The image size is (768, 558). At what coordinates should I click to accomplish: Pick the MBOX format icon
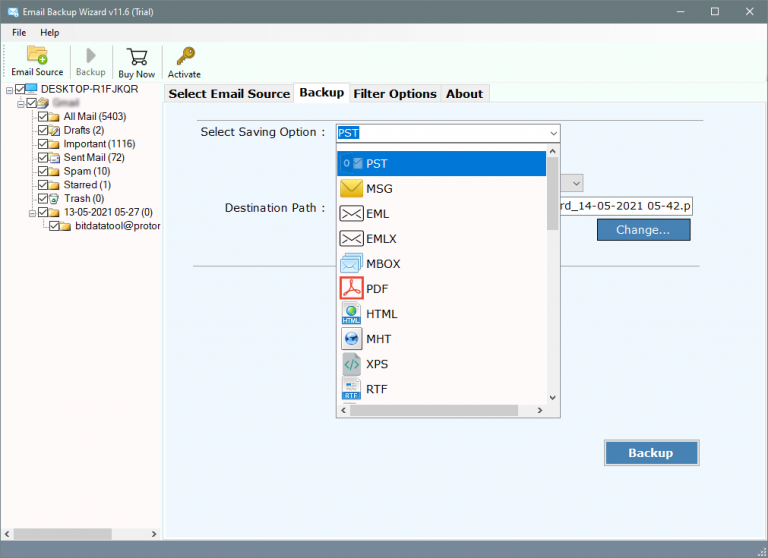click(x=351, y=263)
